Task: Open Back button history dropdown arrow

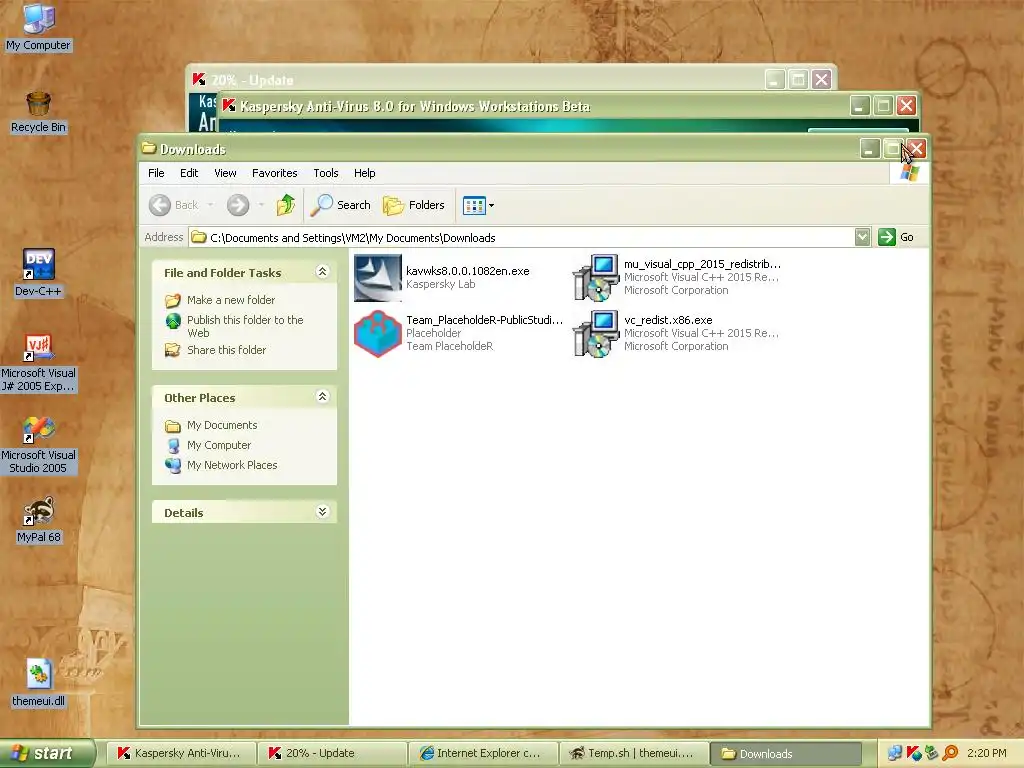Action: [x=210, y=205]
